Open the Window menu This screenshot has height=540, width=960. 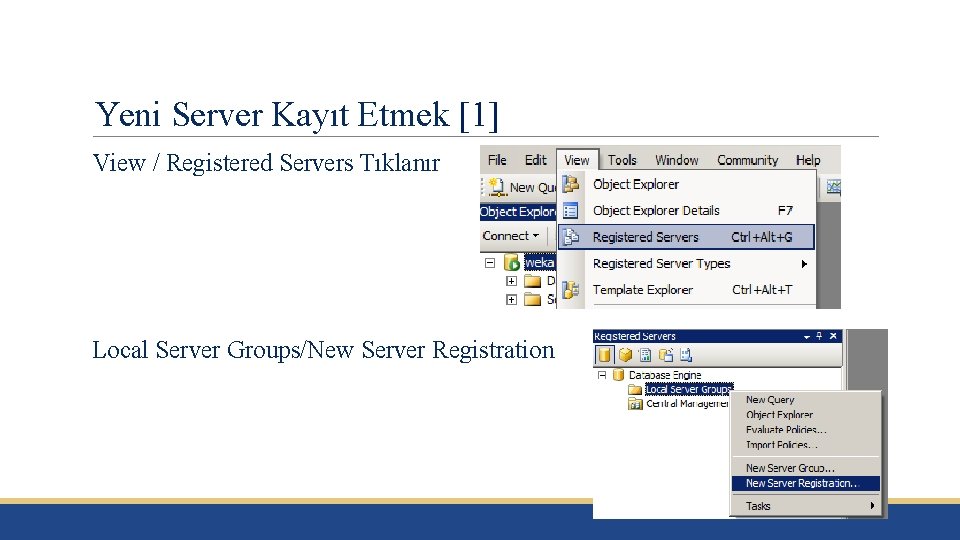coord(677,160)
